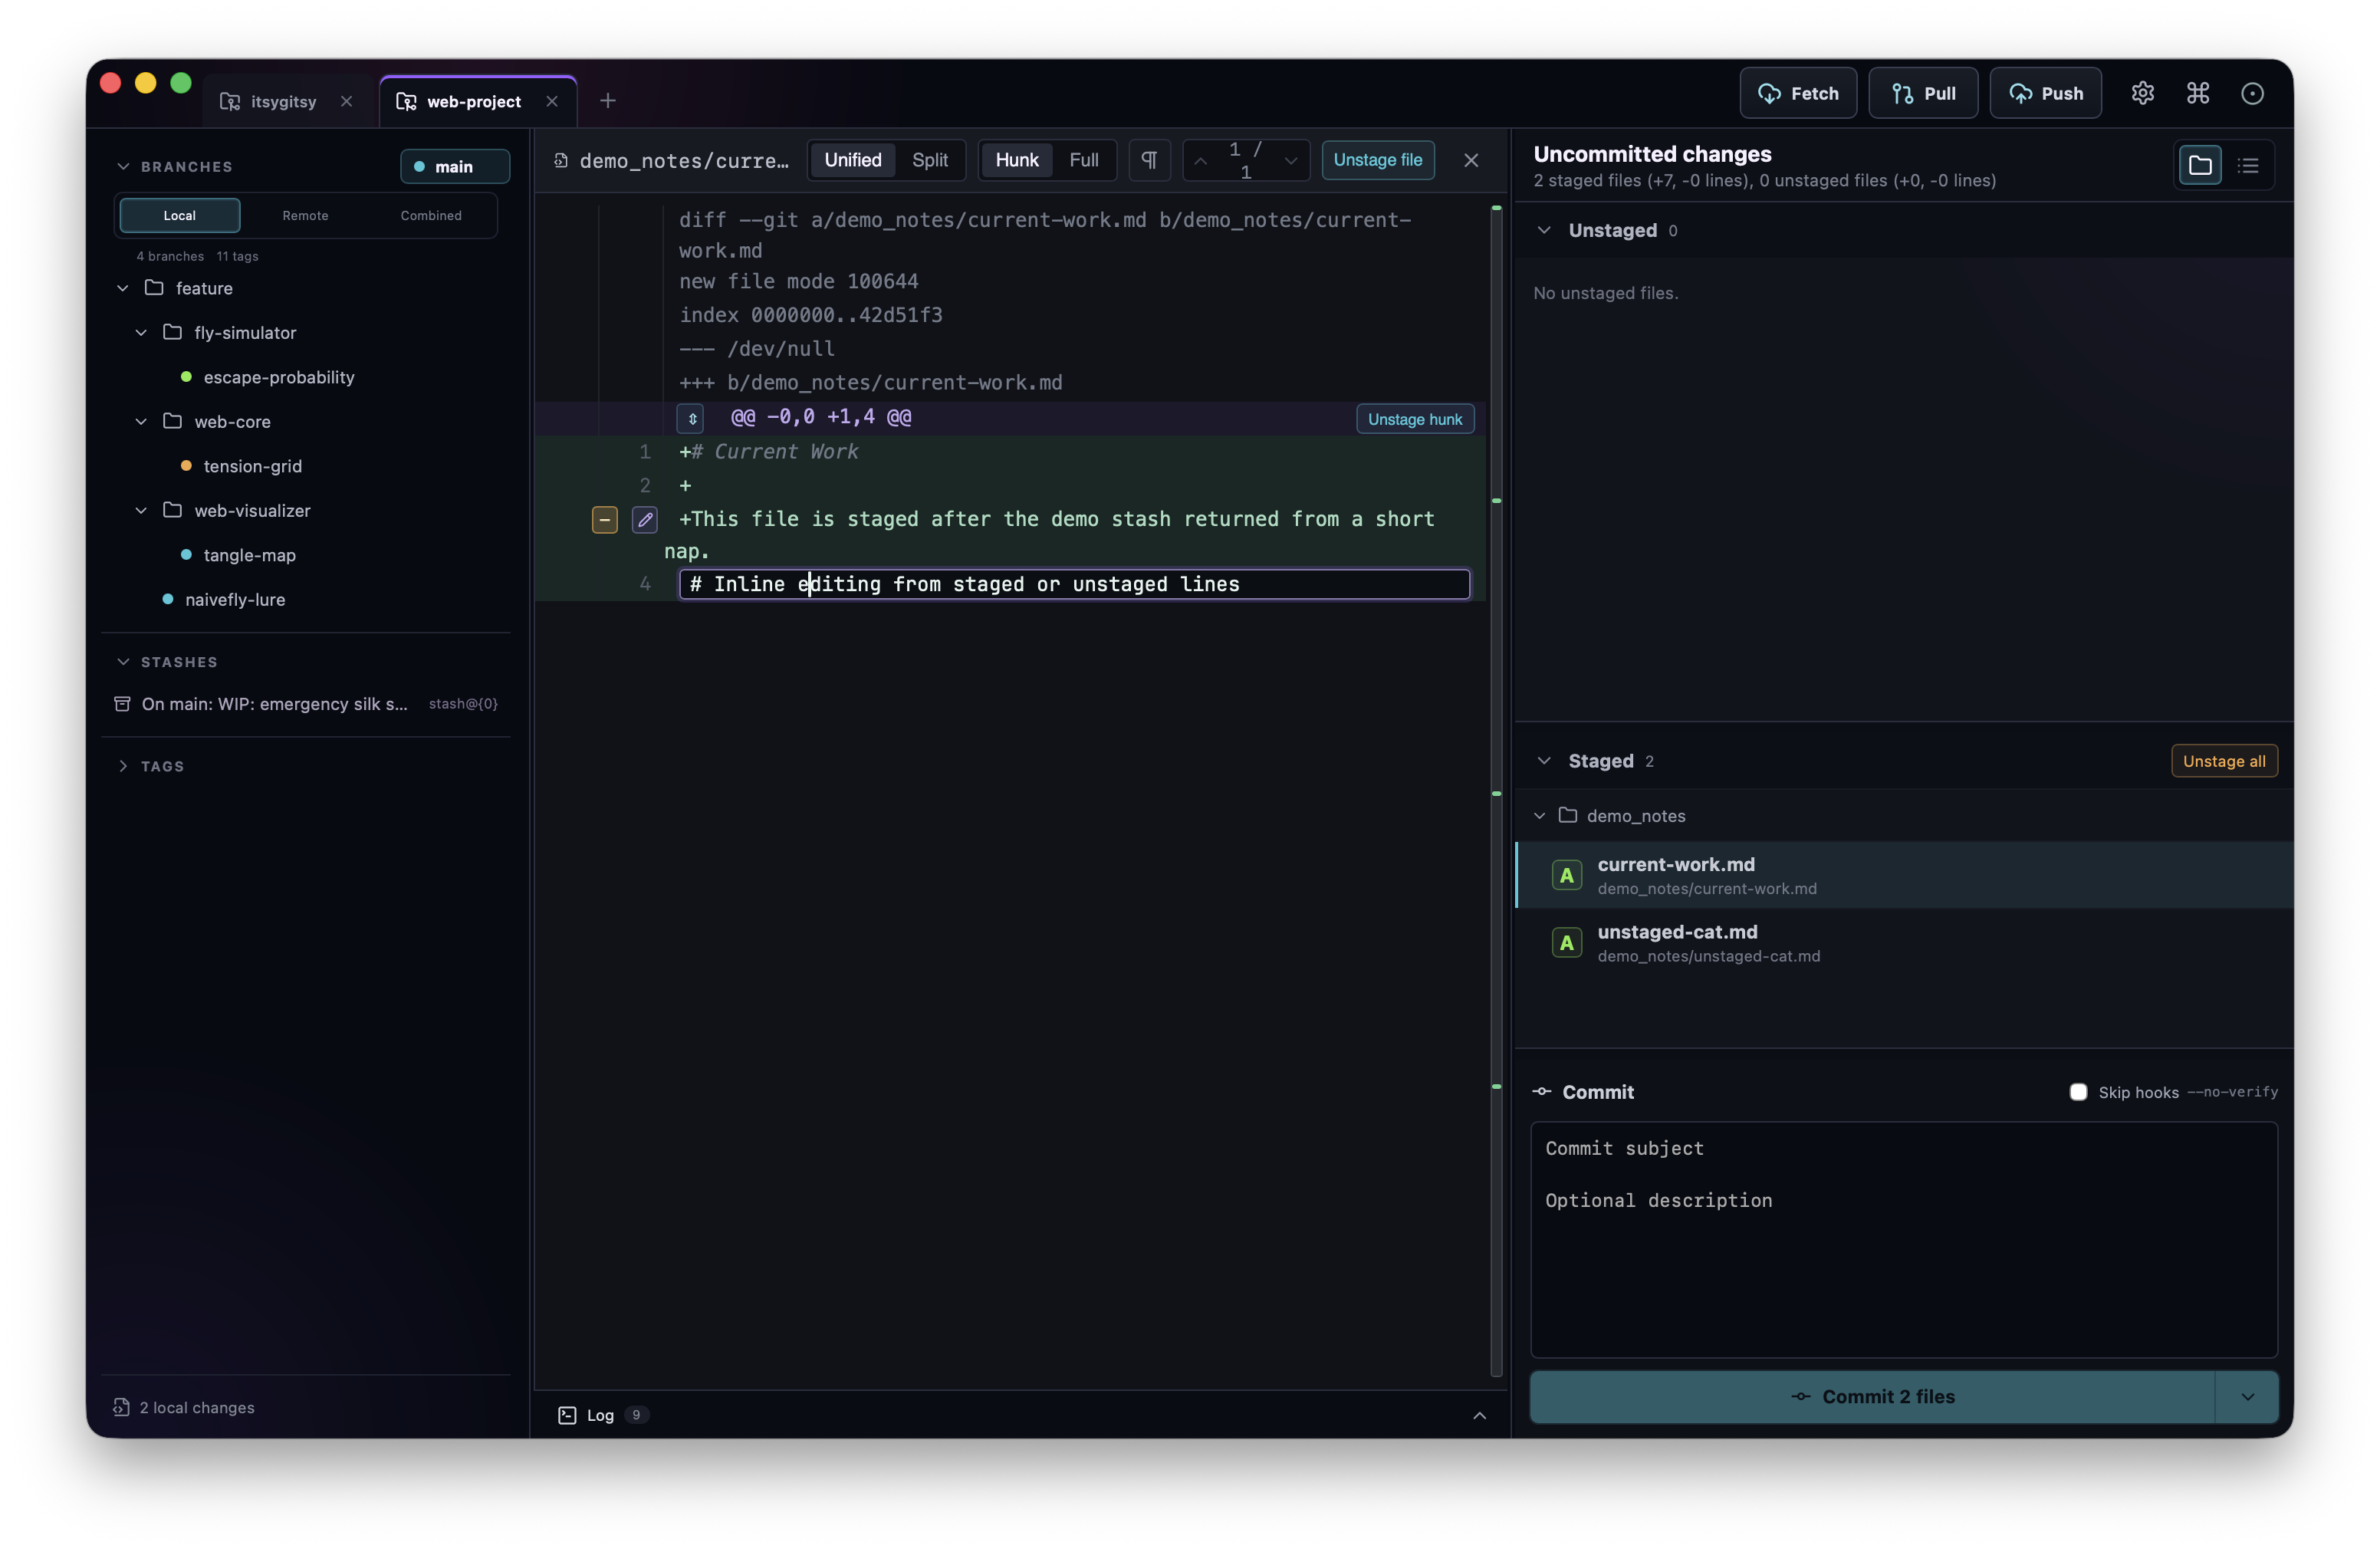The height and width of the screenshot is (1552, 2380).
Task: Select the tangle-map branch
Action: coord(250,555)
